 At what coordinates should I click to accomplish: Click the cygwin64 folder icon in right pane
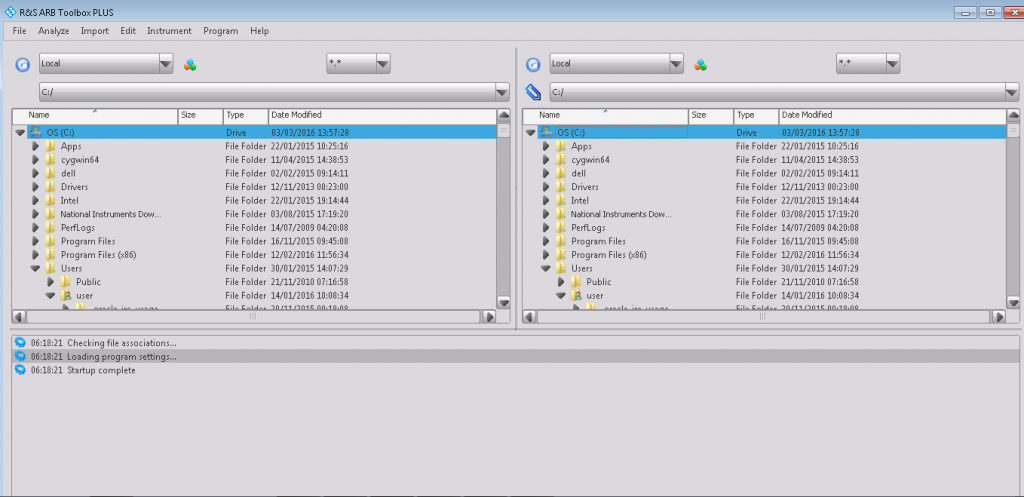[560, 160]
